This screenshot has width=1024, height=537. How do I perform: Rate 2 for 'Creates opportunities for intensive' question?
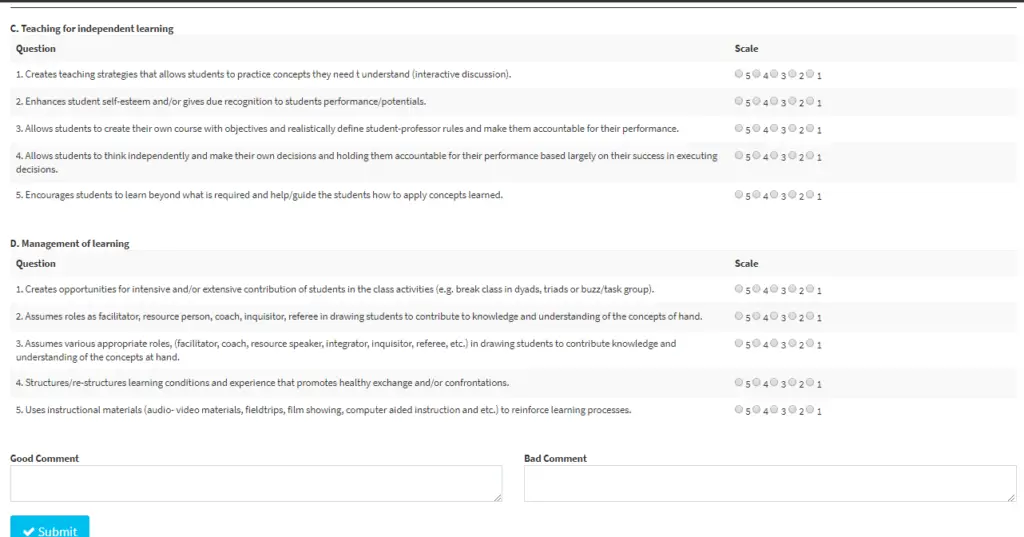792,289
